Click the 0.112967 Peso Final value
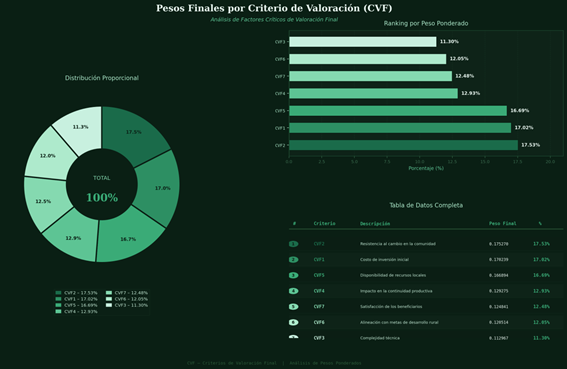567x369 pixels. (x=499, y=338)
